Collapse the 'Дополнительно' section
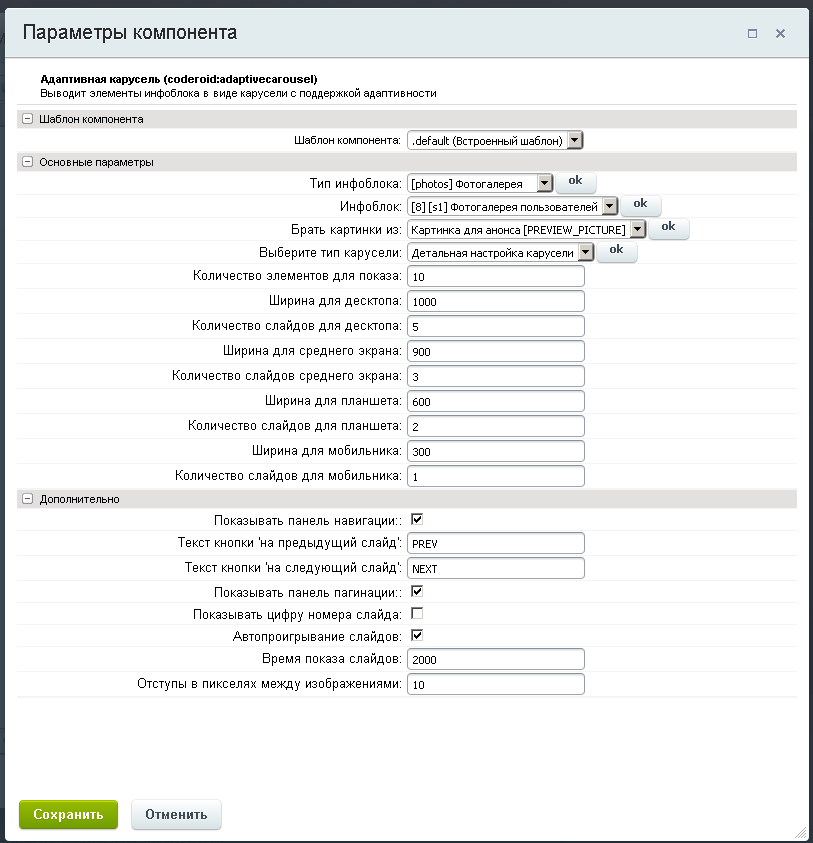 [x=27, y=499]
